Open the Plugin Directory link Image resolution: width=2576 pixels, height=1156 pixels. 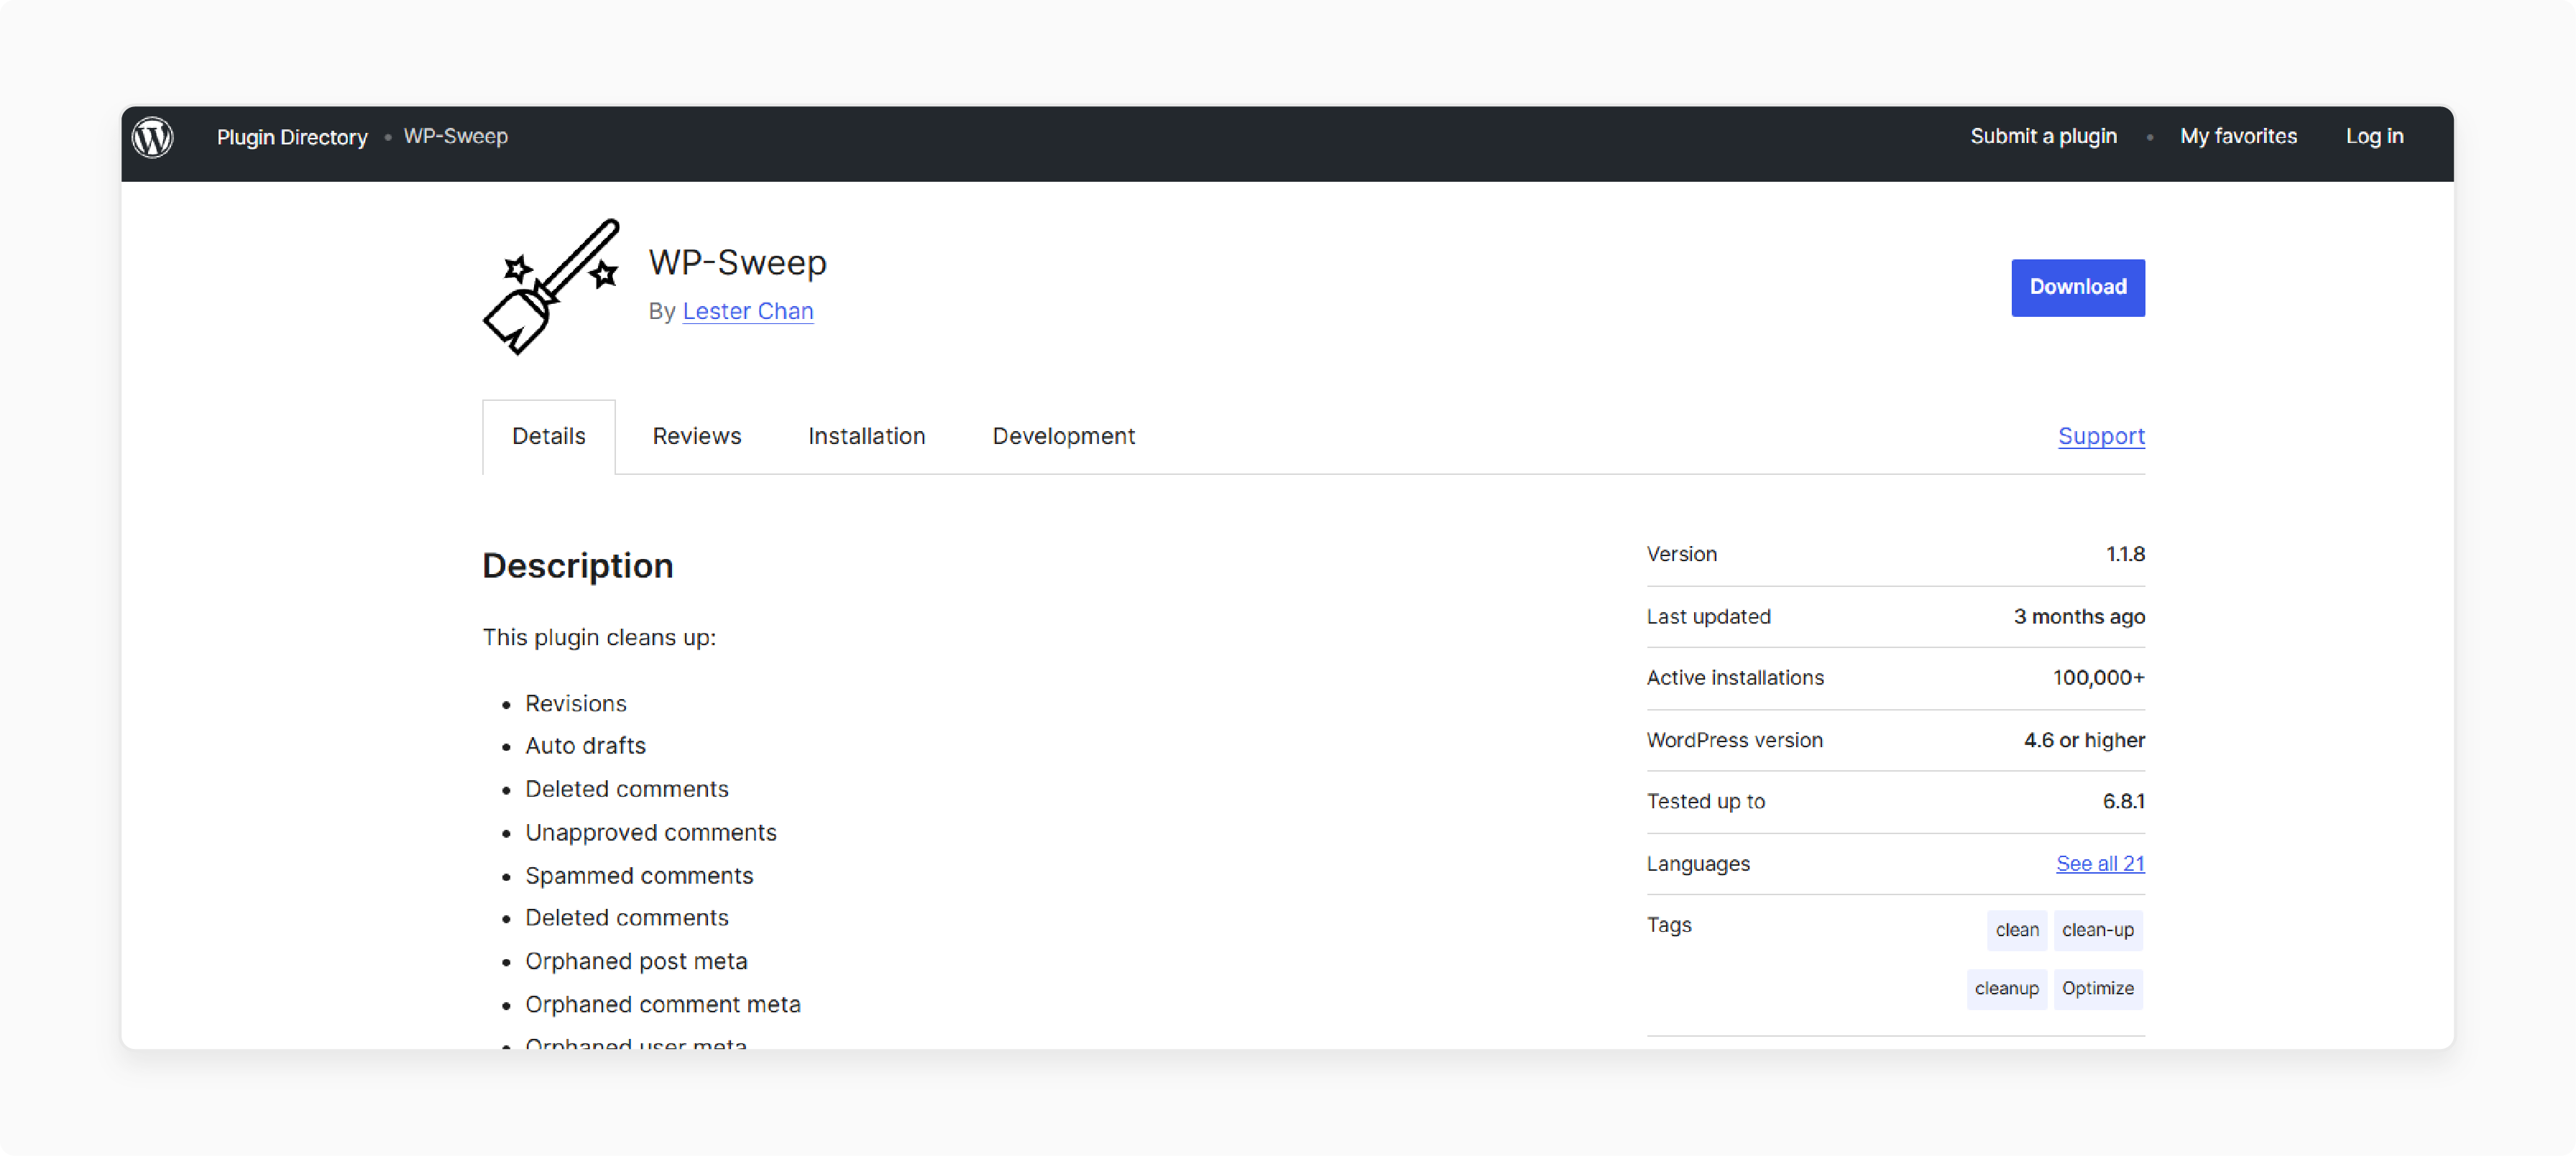click(x=292, y=137)
